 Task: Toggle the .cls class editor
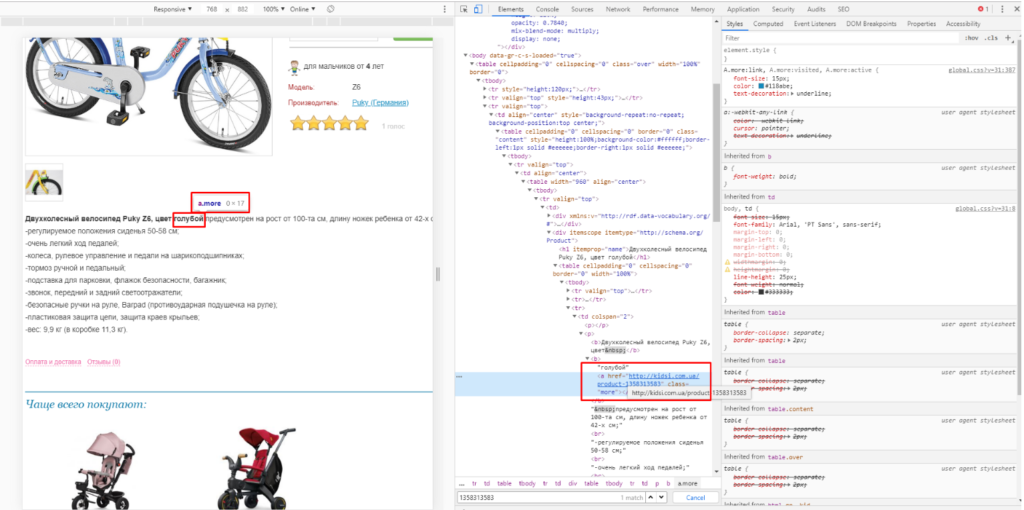(x=991, y=38)
